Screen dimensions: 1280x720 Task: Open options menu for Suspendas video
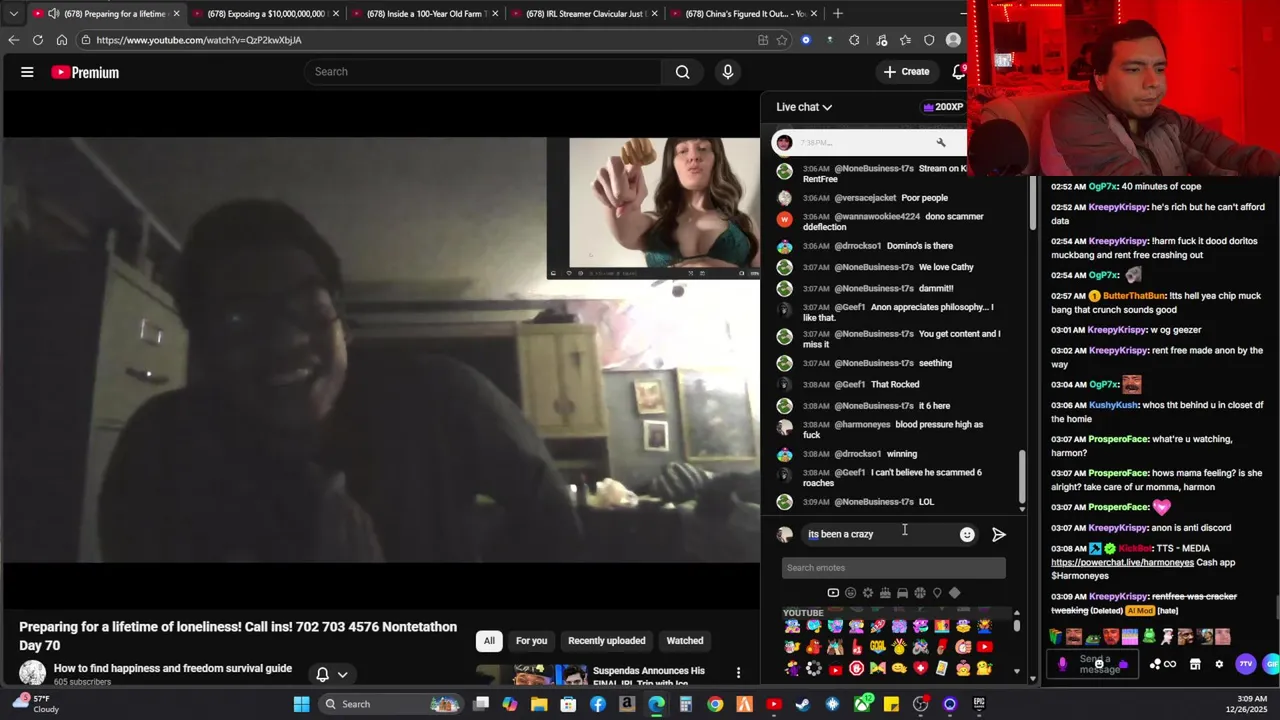tap(738, 673)
